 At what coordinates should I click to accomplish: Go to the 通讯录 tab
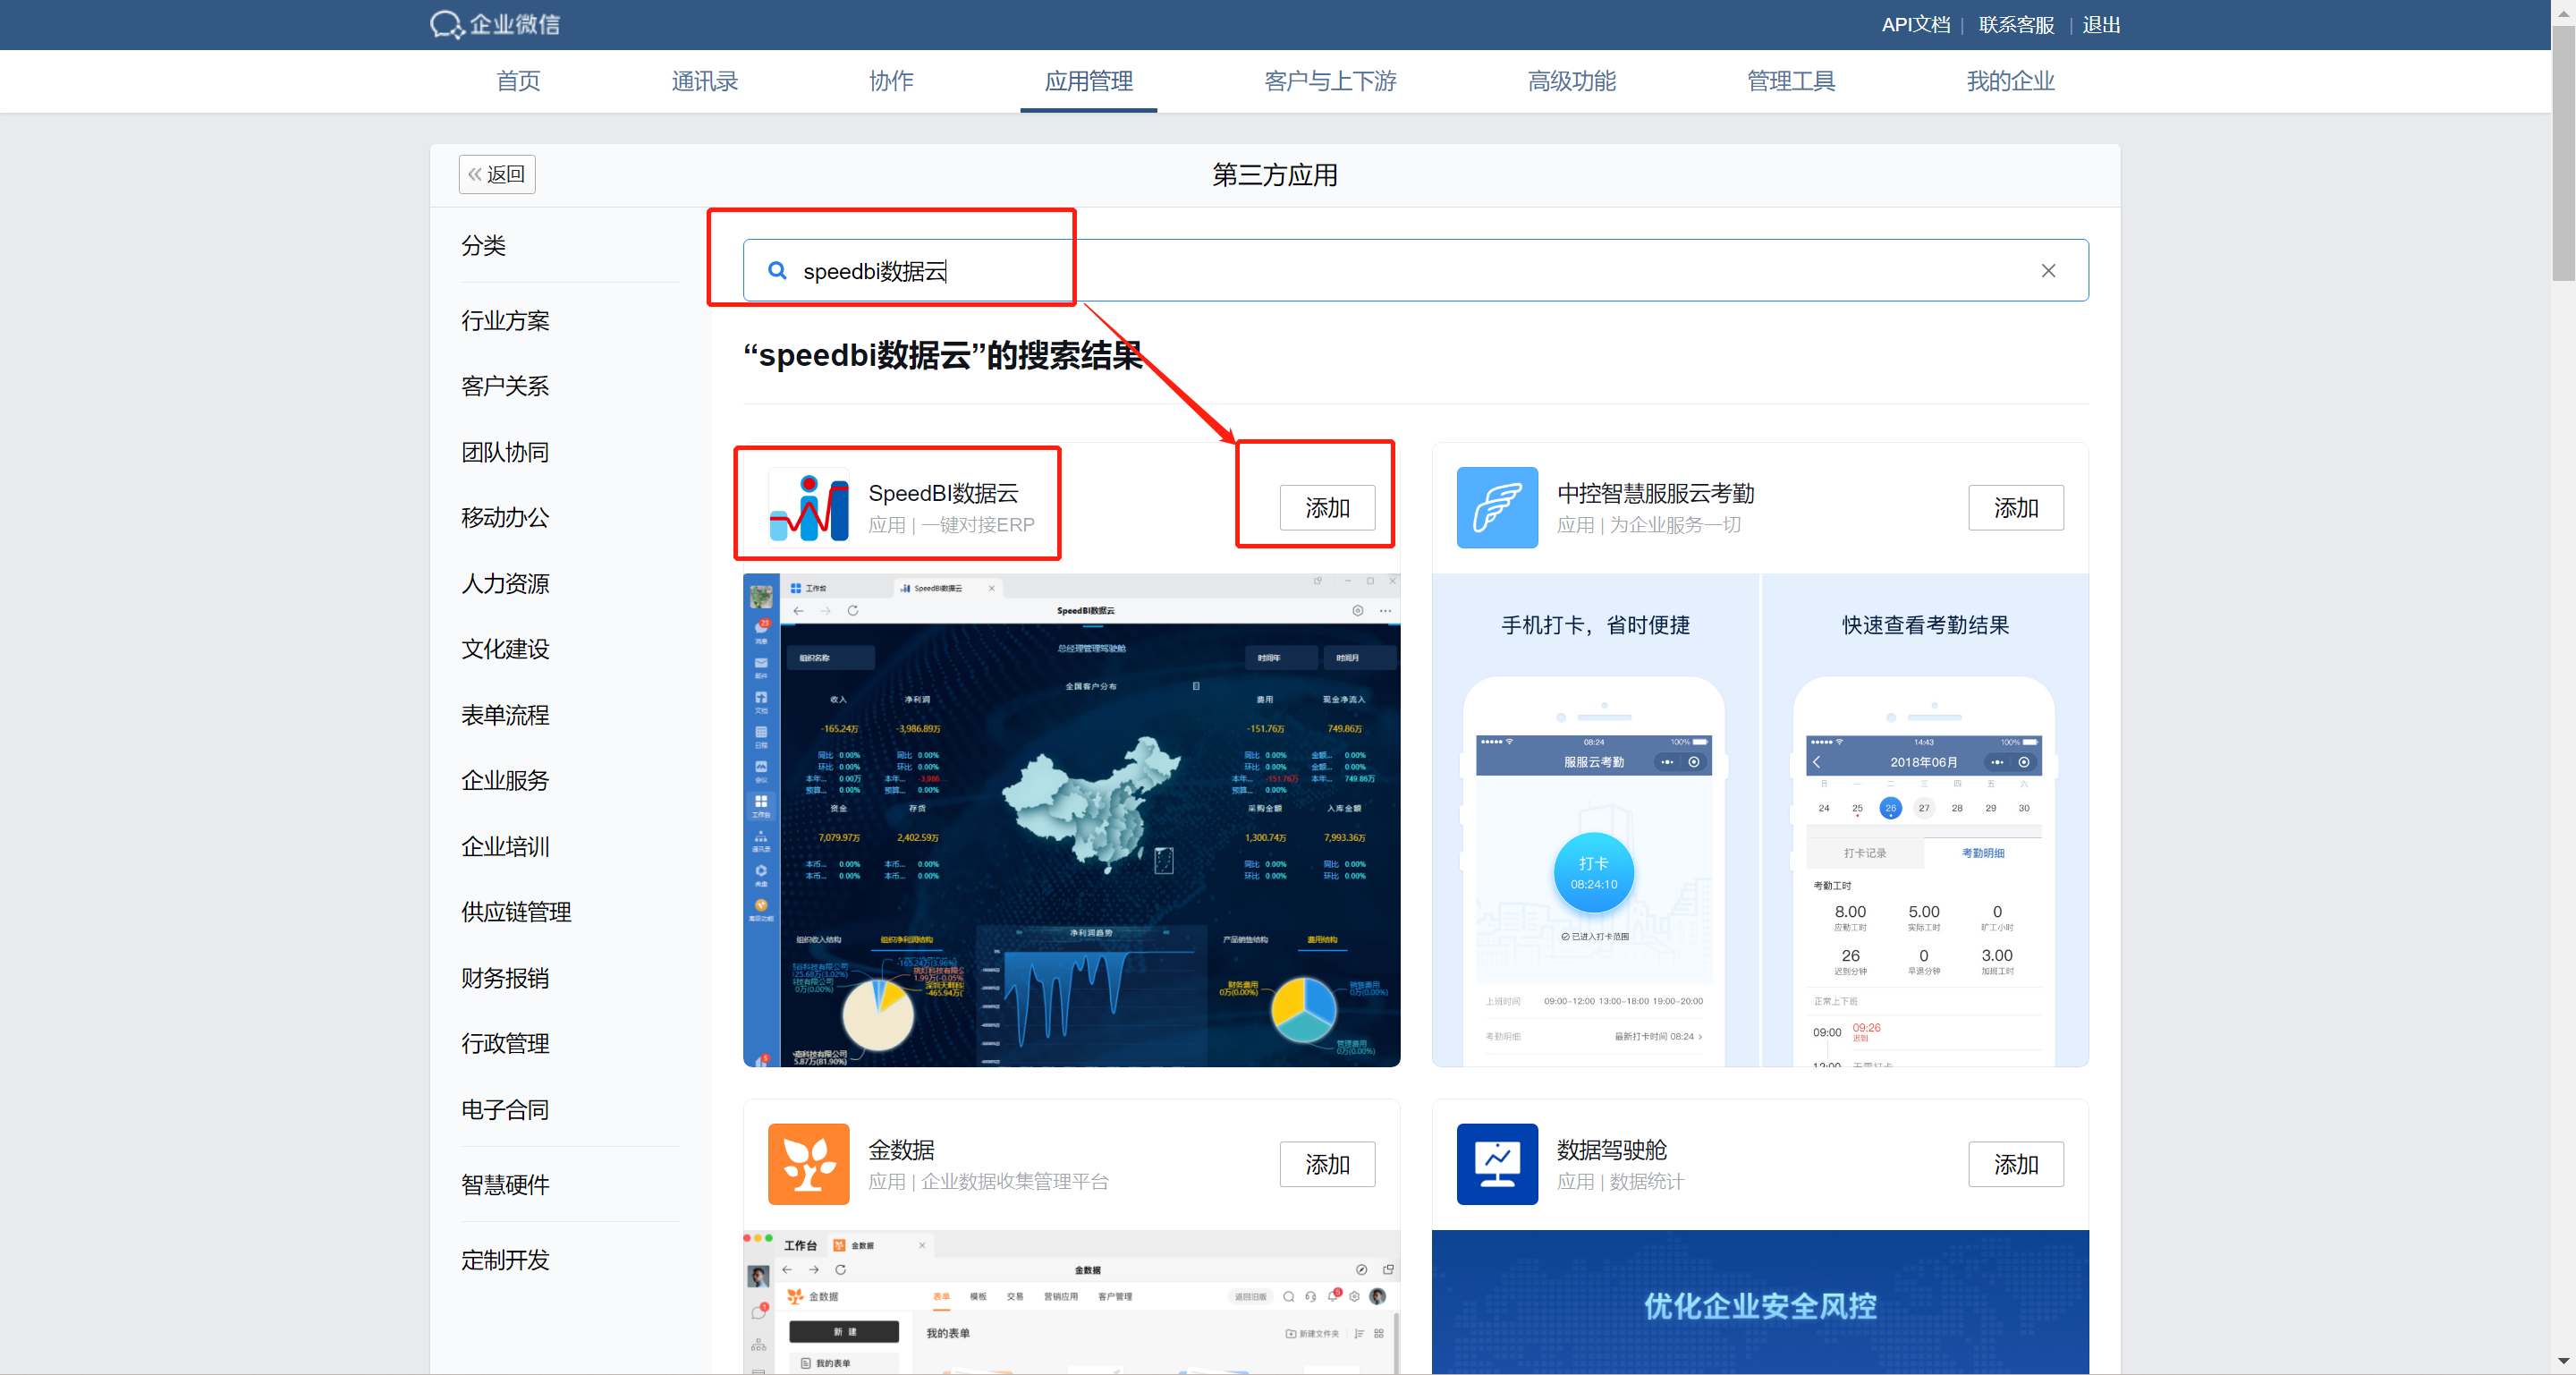click(704, 81)
